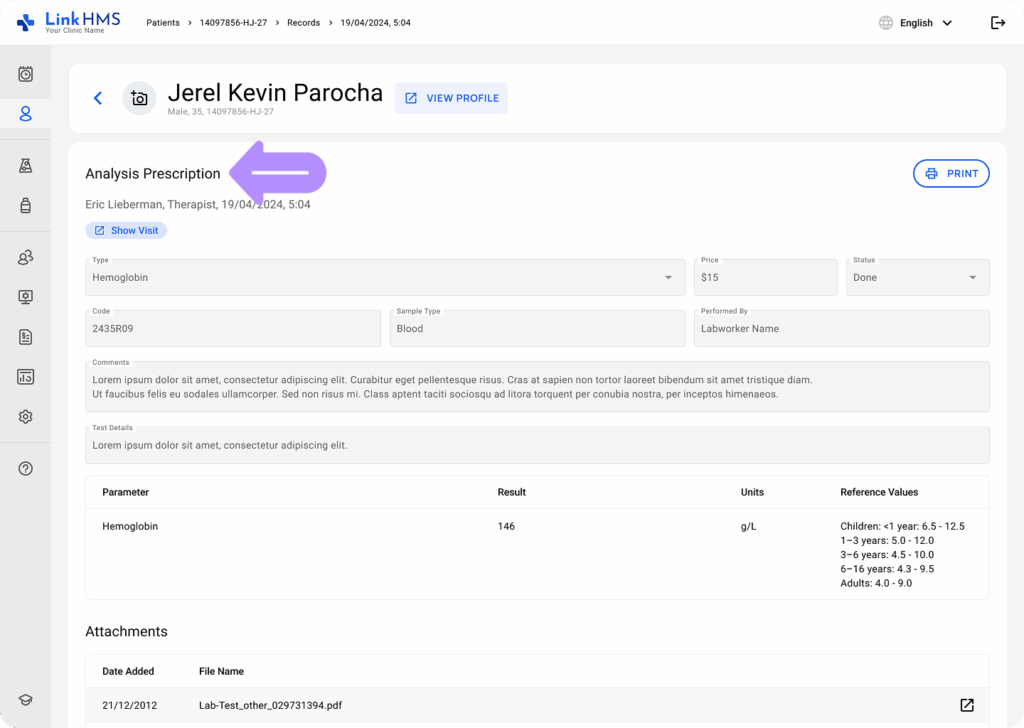Click the Sample Type Blood field

click(x=537, y=328)
